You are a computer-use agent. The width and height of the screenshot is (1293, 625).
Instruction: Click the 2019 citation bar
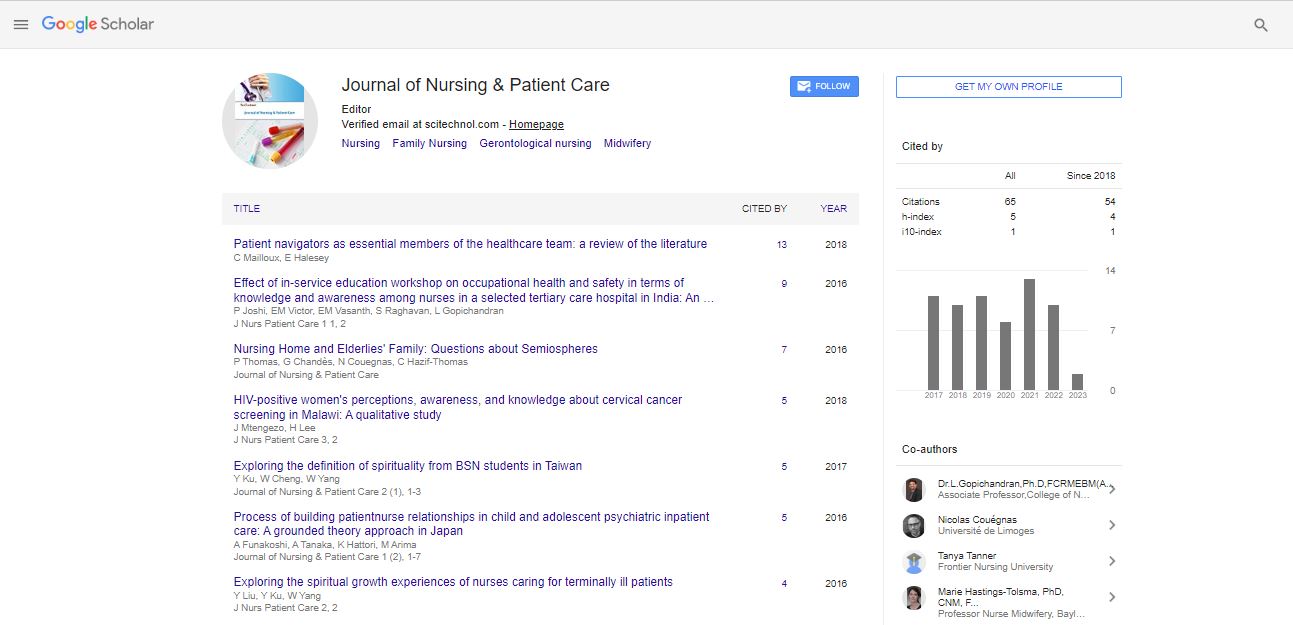[981, 343]
